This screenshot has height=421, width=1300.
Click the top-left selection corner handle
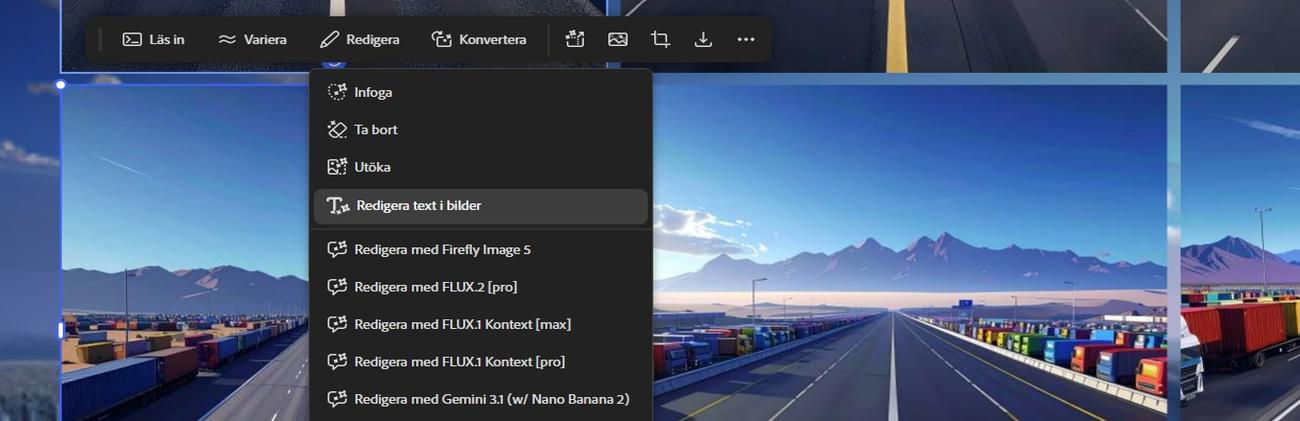click(x=61, y=85)
